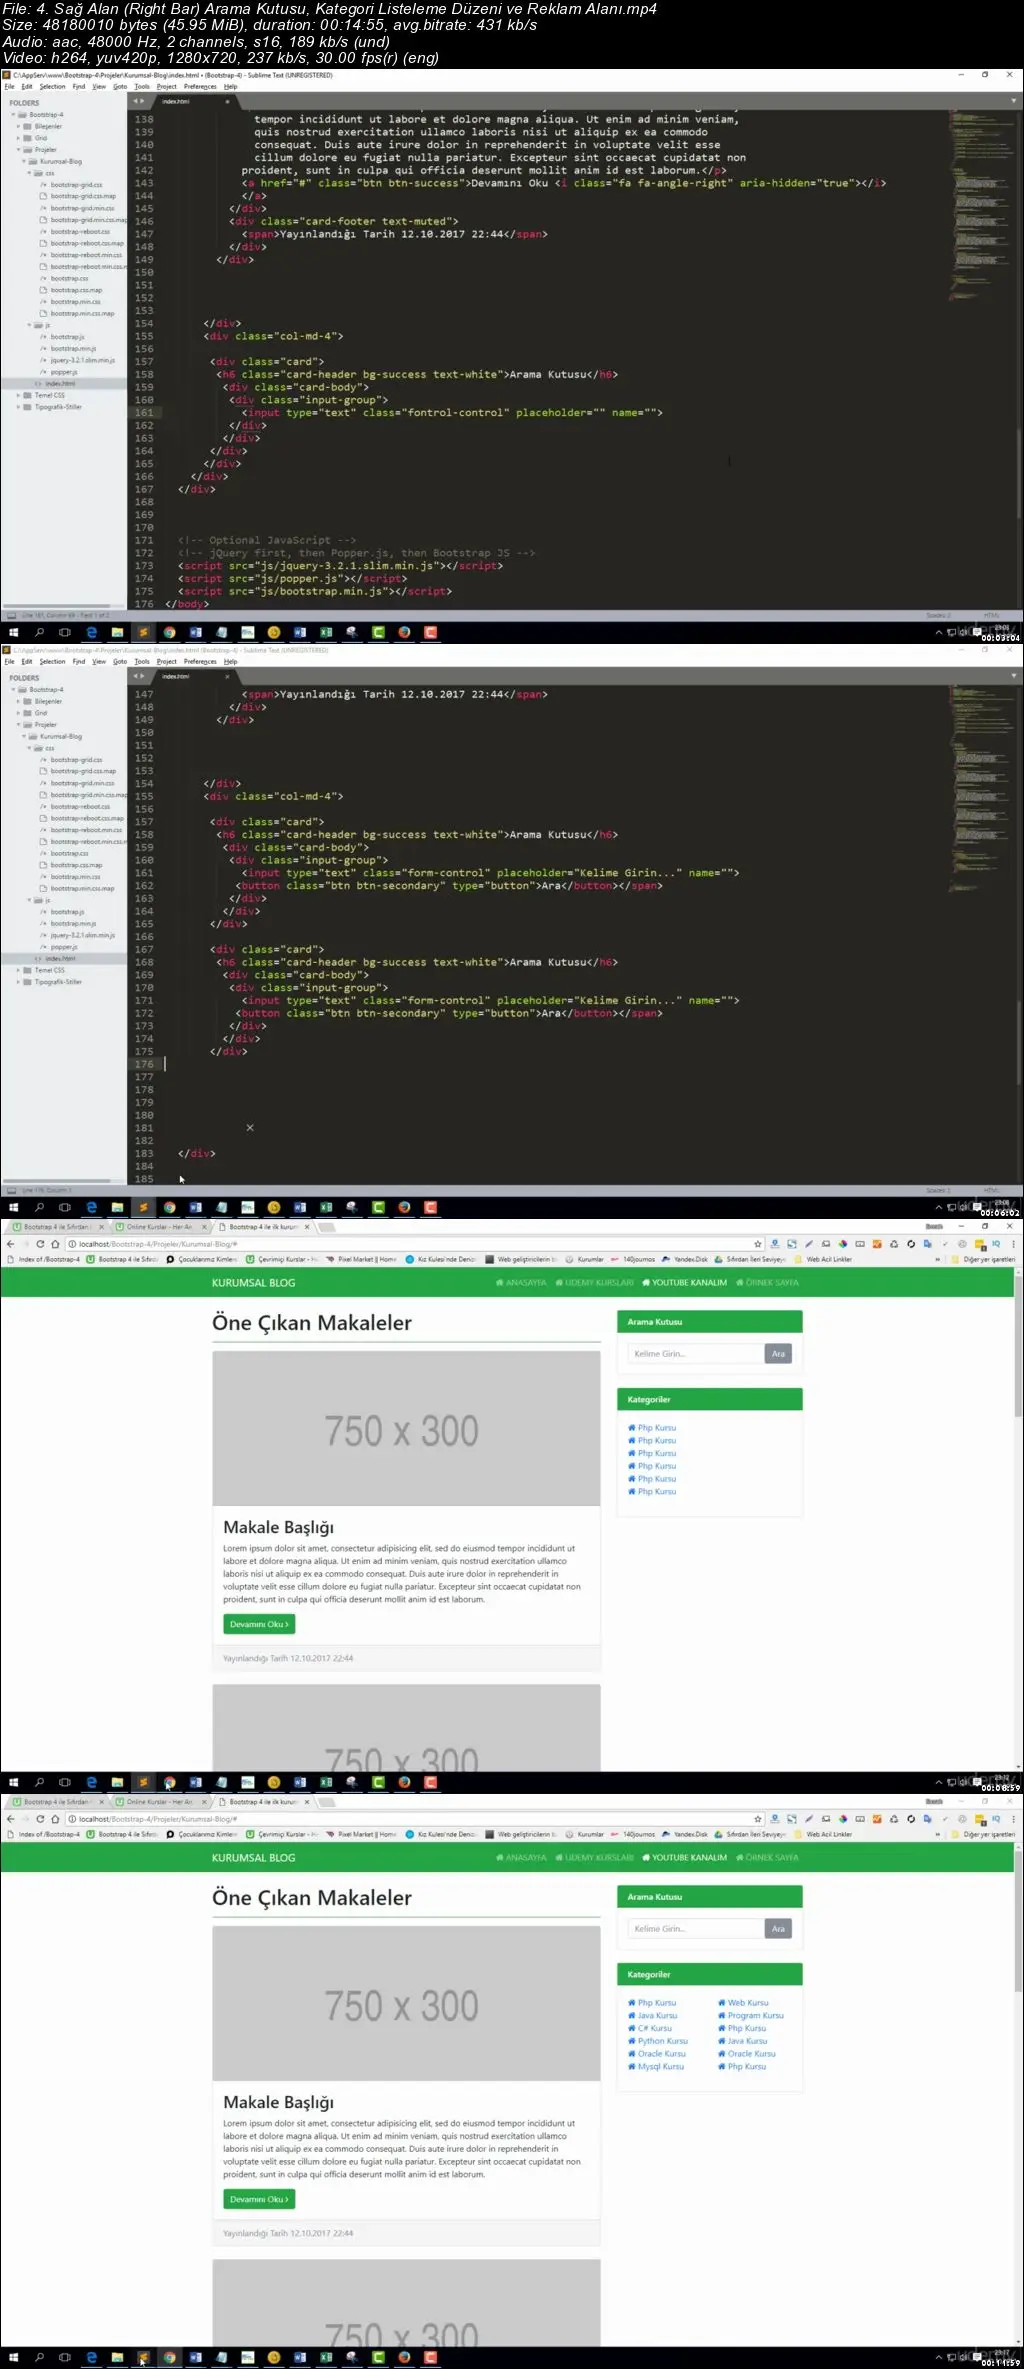Image resolution: width=1024 pixels, height=2369 pixels.
Task: Open Python Kursu category link
Action: tap(658, 2041)
